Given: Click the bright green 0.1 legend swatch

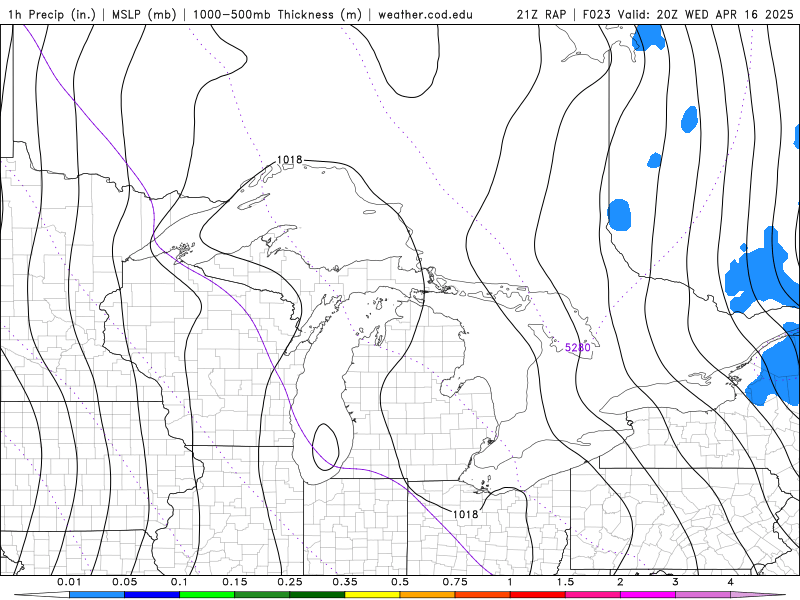Looking at the screenshot, I should [207, 595].
